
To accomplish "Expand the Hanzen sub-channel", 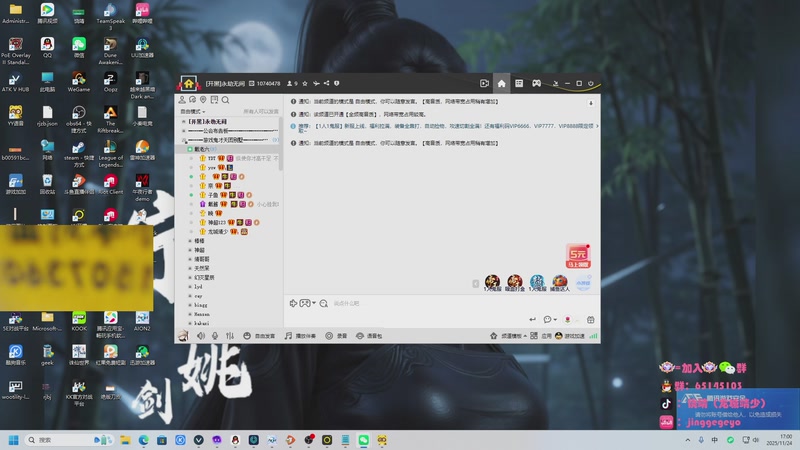I will click(x=190, y=314).
